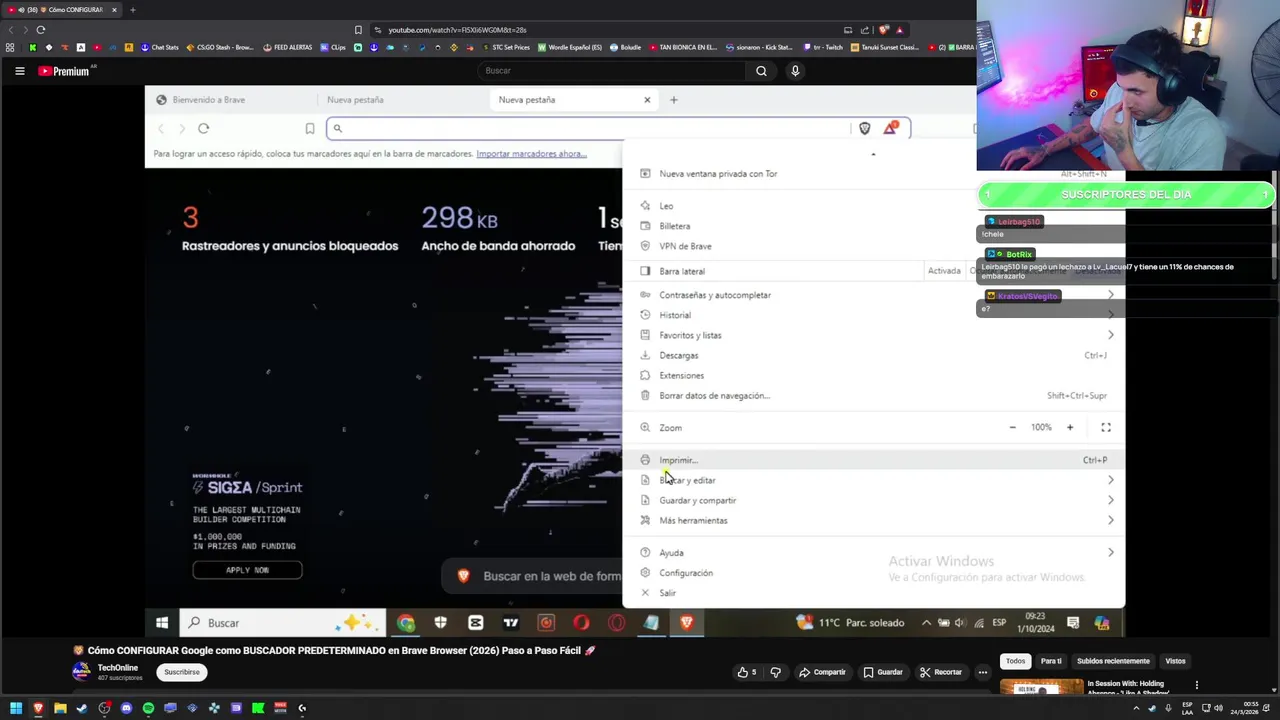The image size is (1280, 720).
Task: Click the Guardar button under the video
Action: (x=883, y=672)
